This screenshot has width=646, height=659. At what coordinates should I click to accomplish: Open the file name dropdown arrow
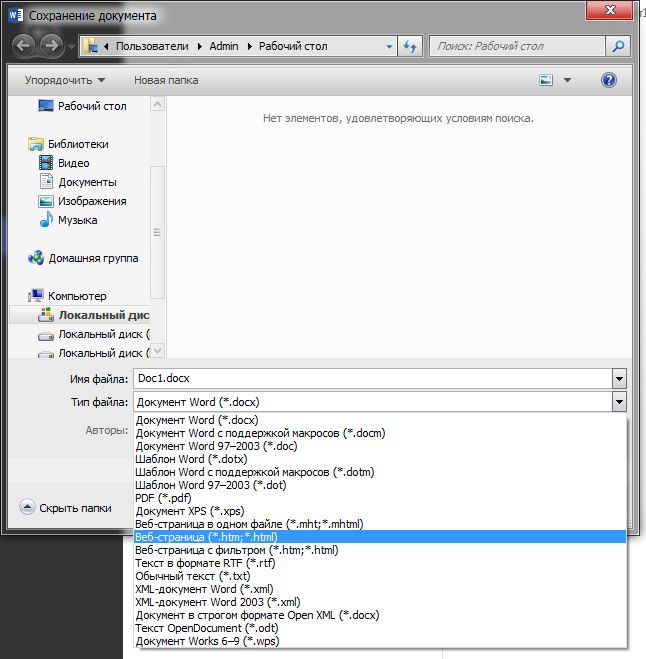(619, 379)
